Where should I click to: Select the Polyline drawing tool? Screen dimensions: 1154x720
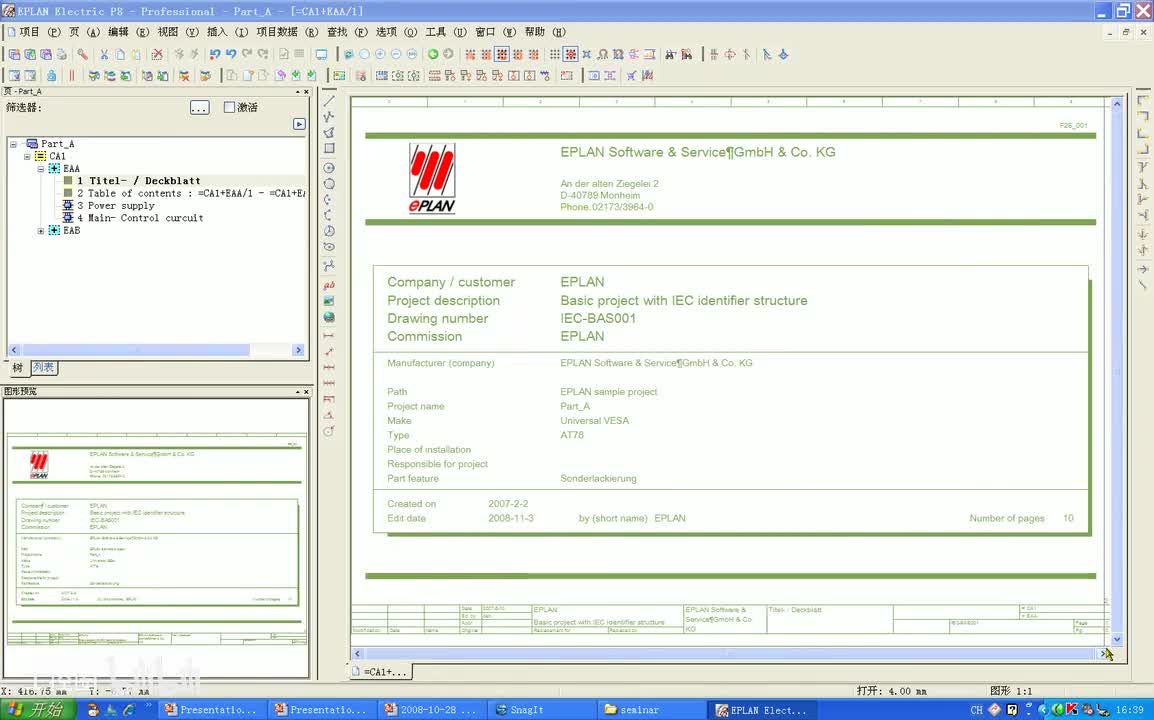pos(329,116)
